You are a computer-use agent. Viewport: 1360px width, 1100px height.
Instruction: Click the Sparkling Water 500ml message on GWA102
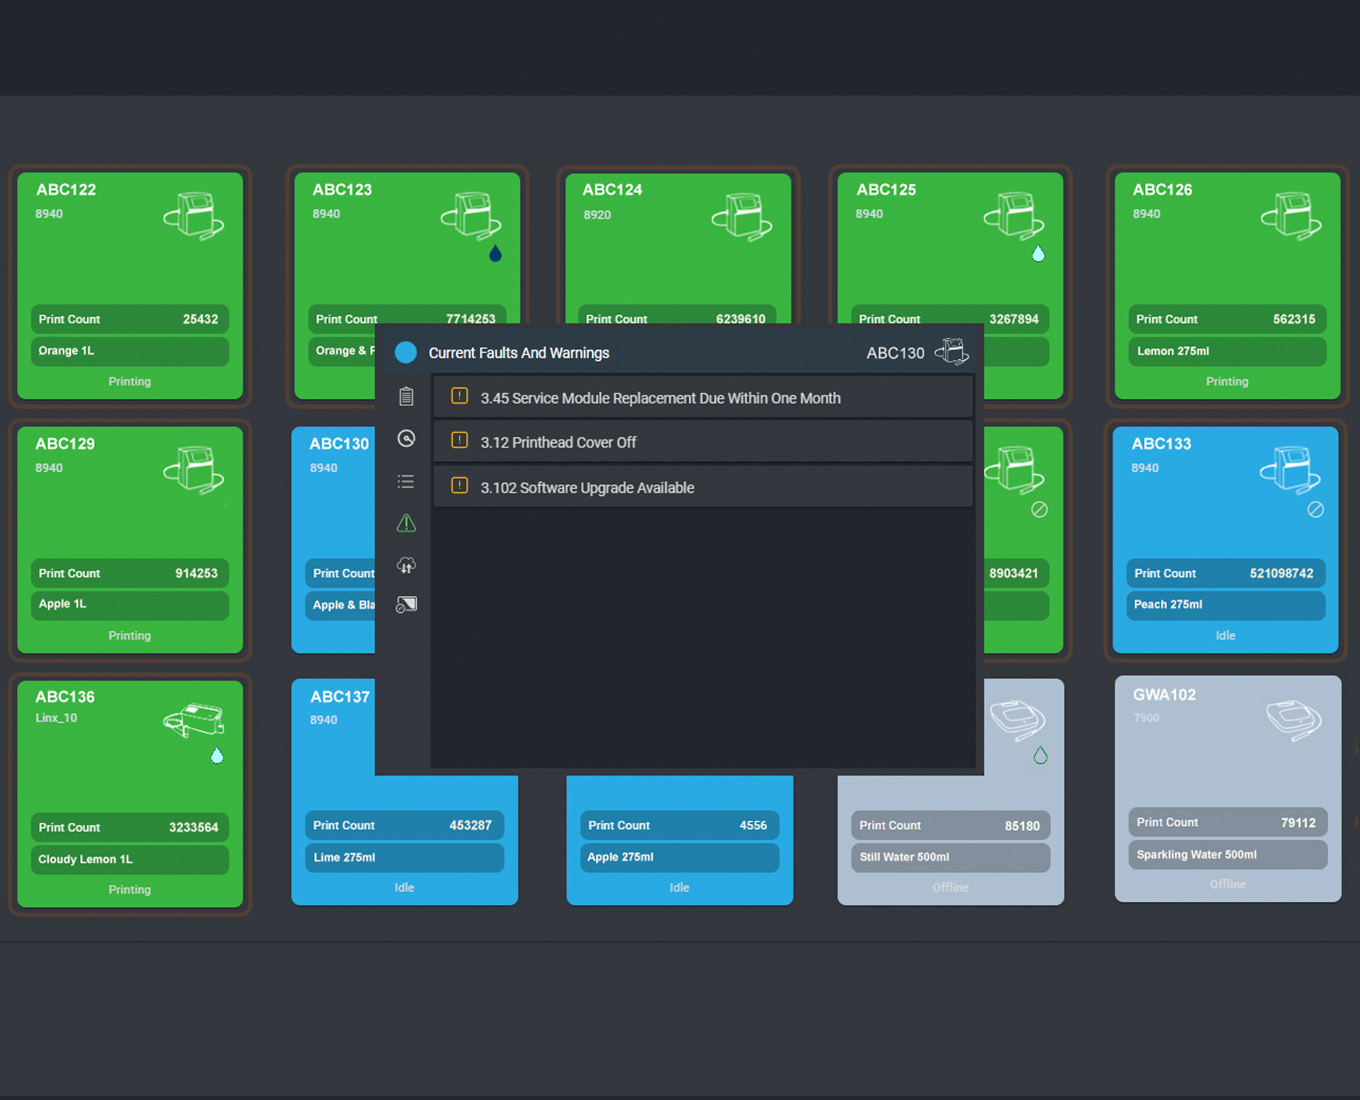pyautogui.click(x=1228, y=854)
